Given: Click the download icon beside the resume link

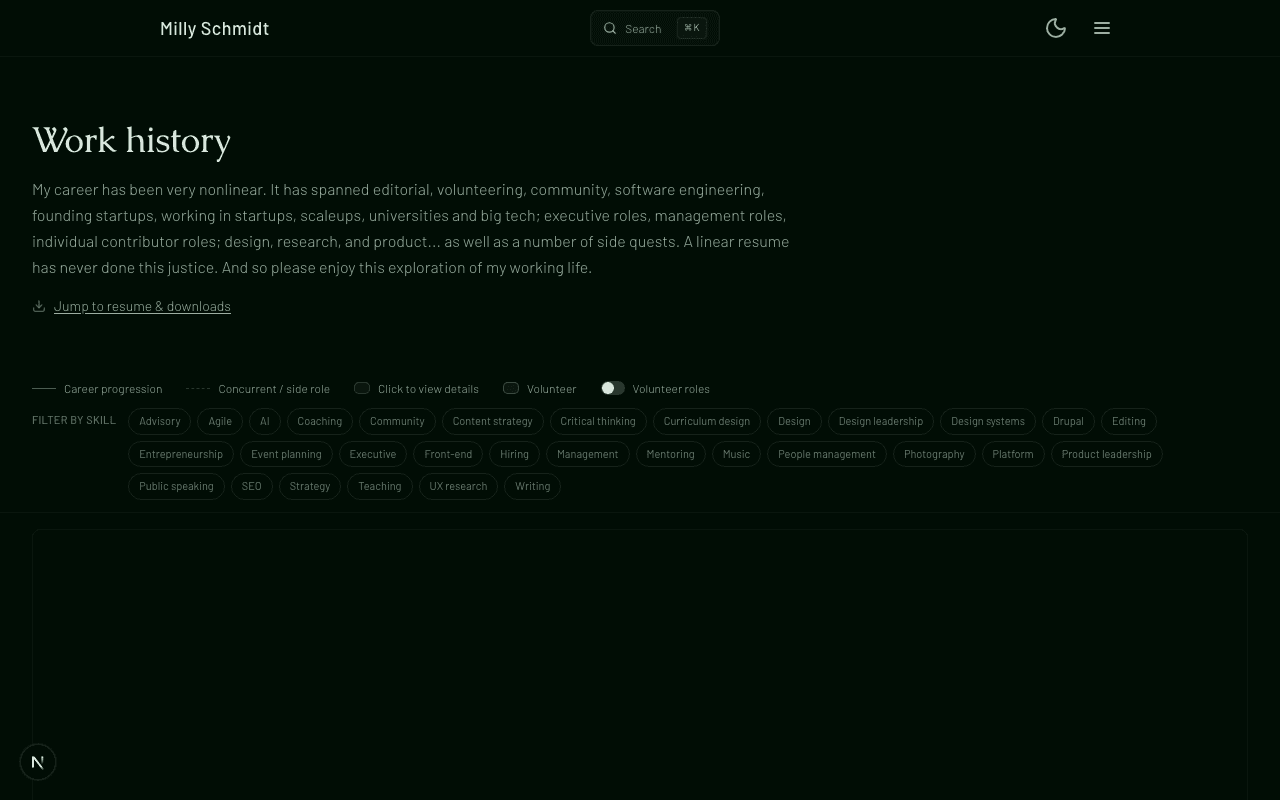Looking at the screenshot, I should [x=39, y=306].
